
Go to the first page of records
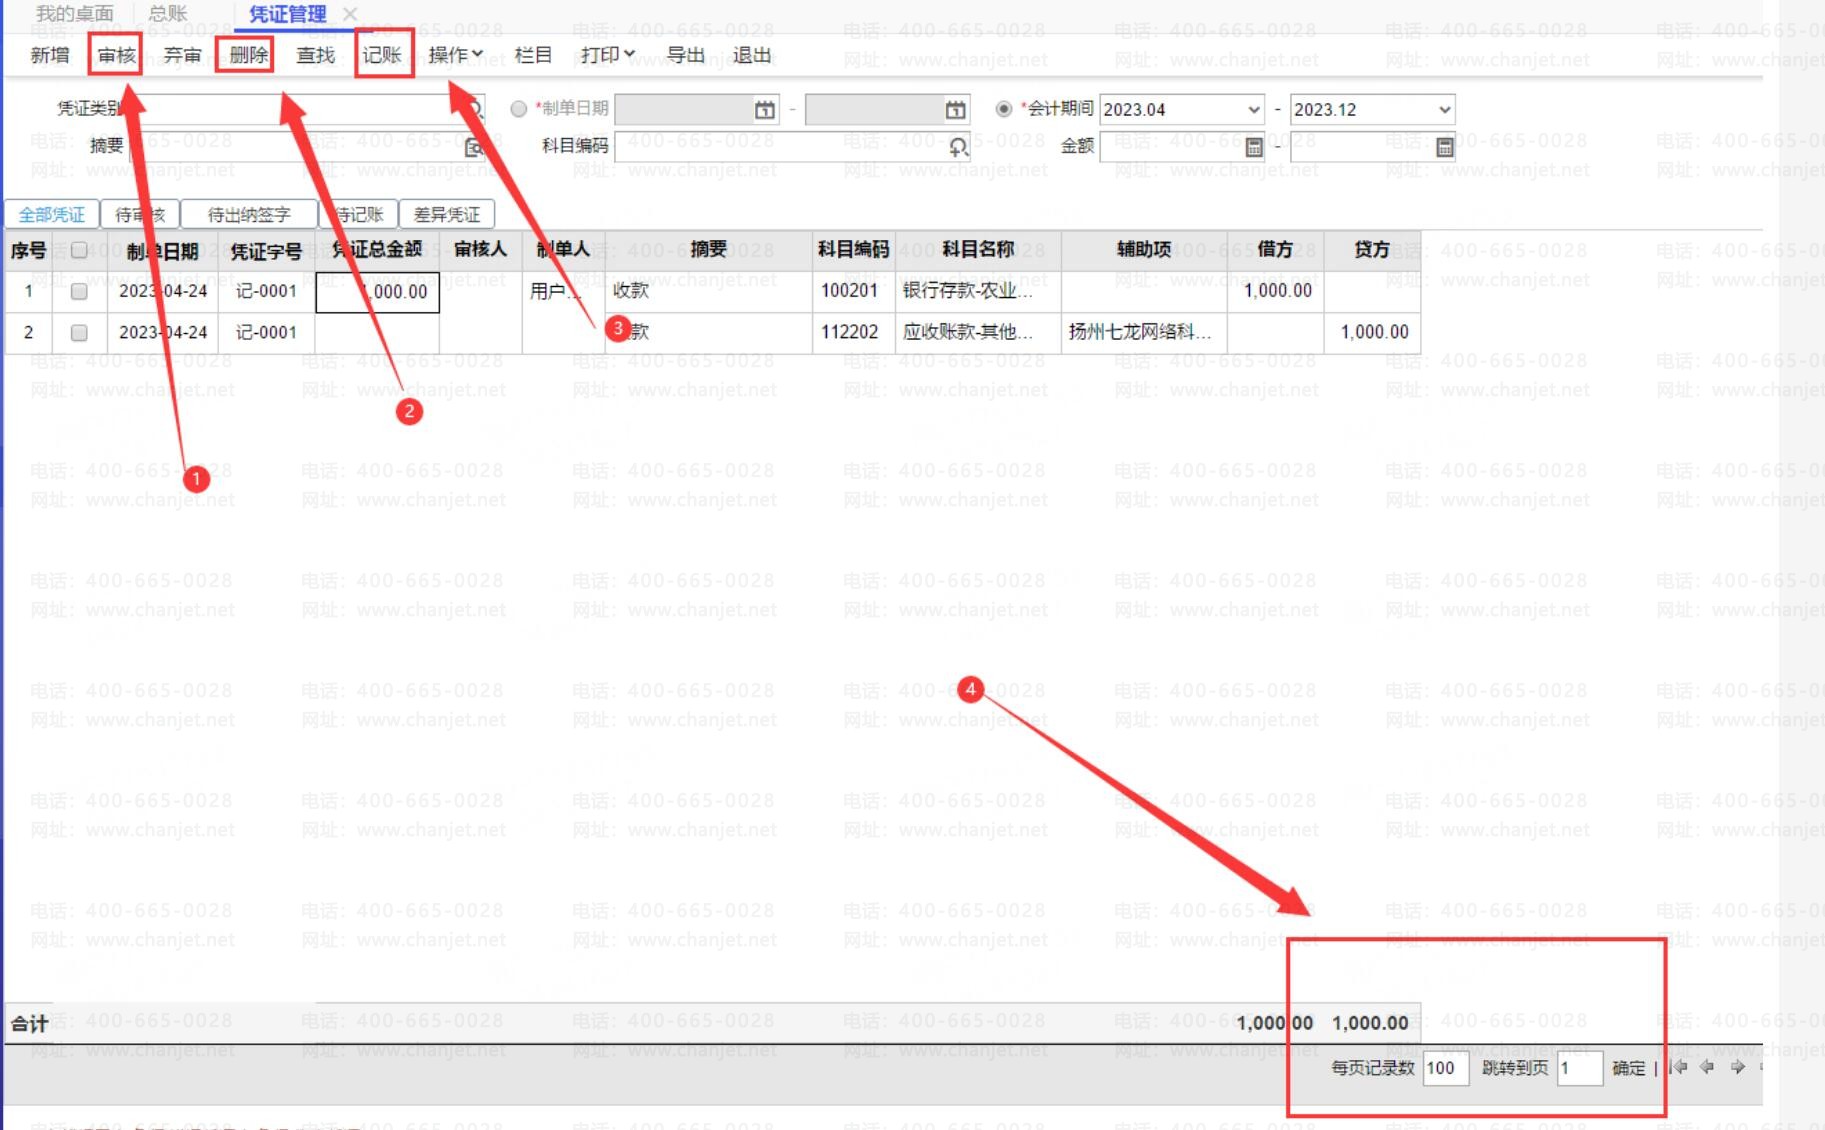(x=1678, y=1067)
